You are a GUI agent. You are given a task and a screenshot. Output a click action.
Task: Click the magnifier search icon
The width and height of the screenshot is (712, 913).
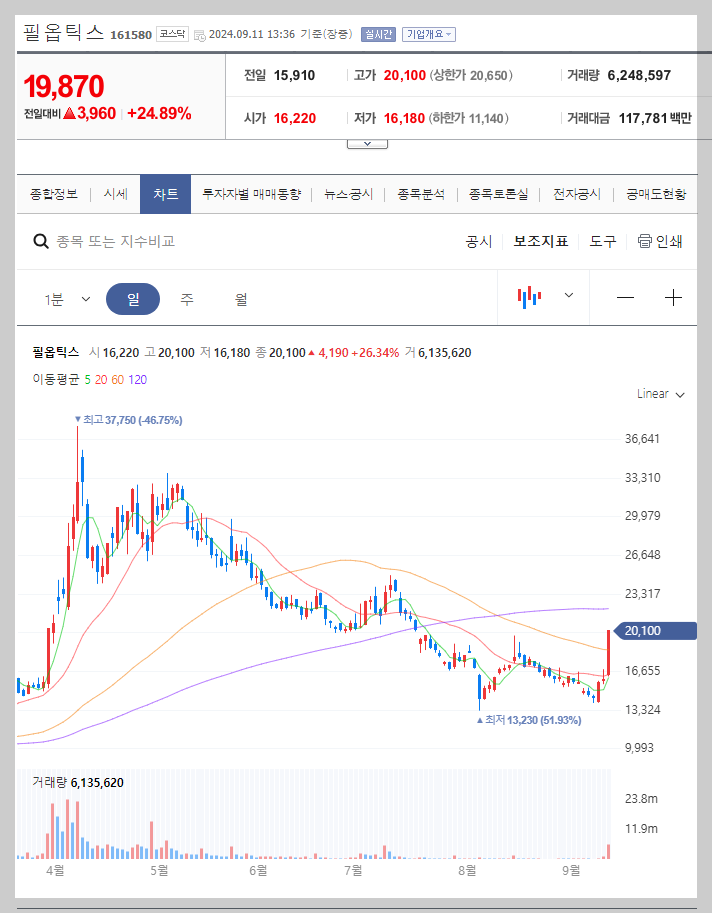pyautogui.click(x=41, y=241)
